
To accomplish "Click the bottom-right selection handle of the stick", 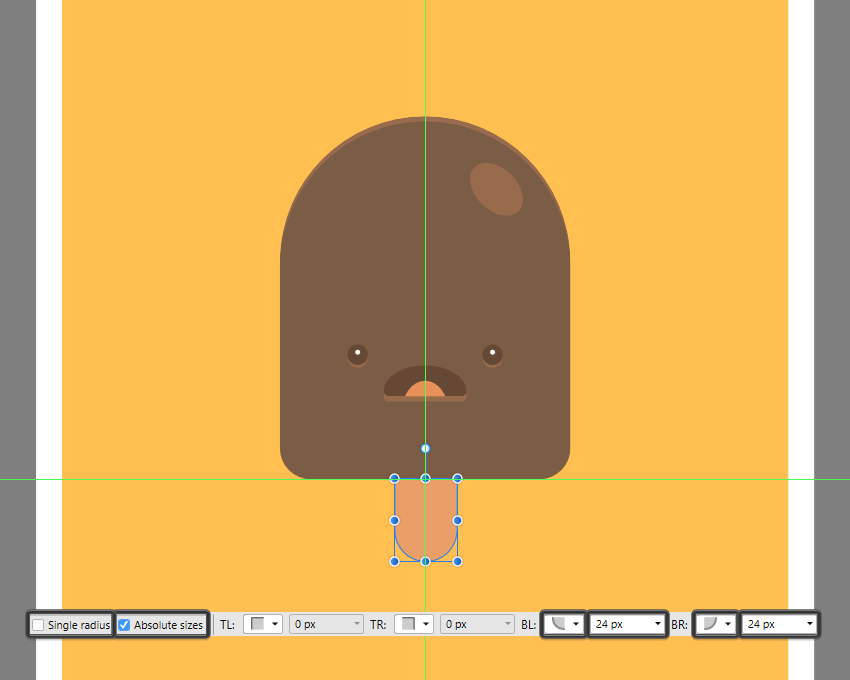I will pyautogui.click(x=458, y=562).
